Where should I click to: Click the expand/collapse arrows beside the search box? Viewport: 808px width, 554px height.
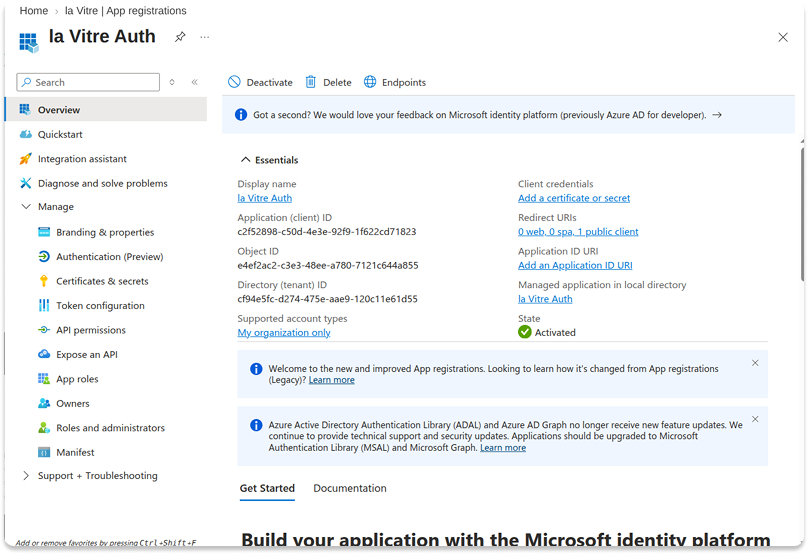172,82
